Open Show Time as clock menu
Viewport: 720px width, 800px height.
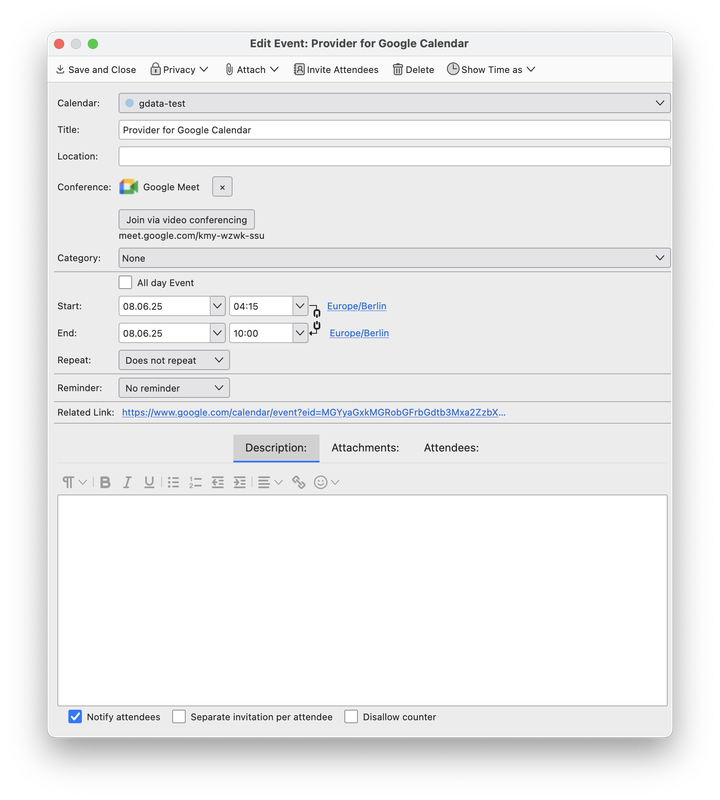(x=491, y=69)
